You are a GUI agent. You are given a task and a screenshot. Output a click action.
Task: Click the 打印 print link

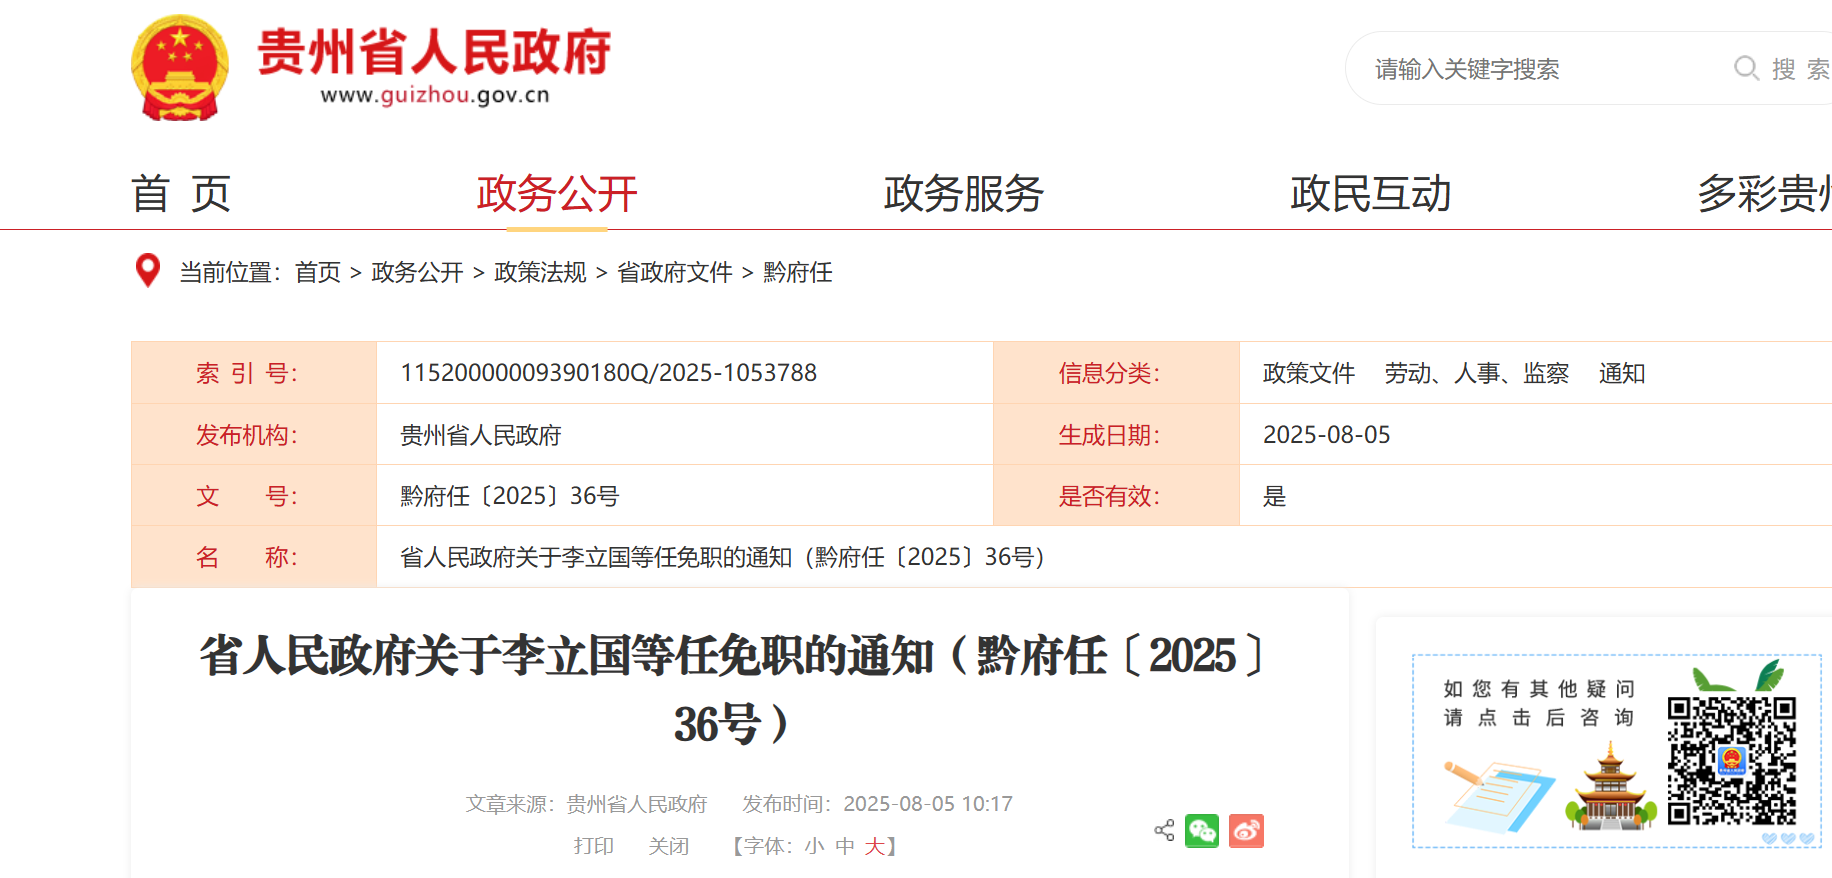(593, 846)
